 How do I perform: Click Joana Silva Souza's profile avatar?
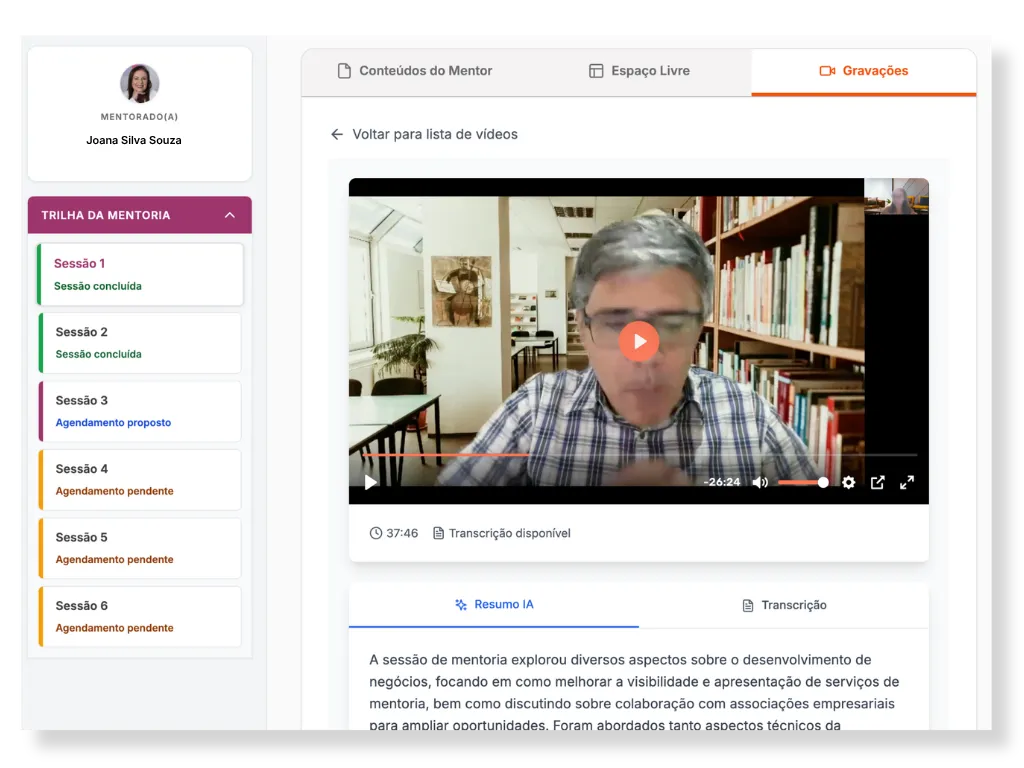tap(139, 84)
